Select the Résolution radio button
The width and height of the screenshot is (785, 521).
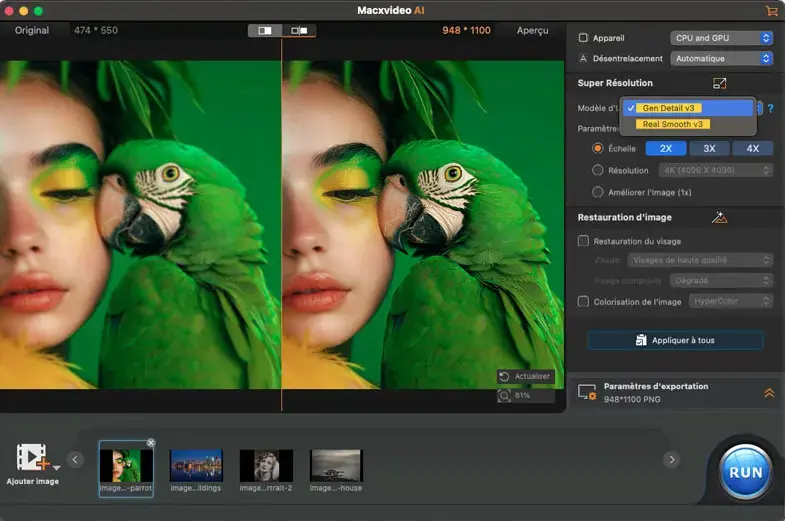coord(598,171)
